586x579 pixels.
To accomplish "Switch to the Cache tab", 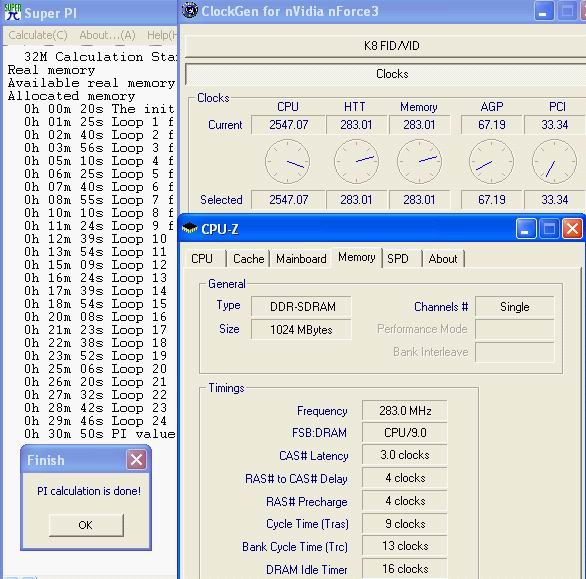I will point(248,259).
